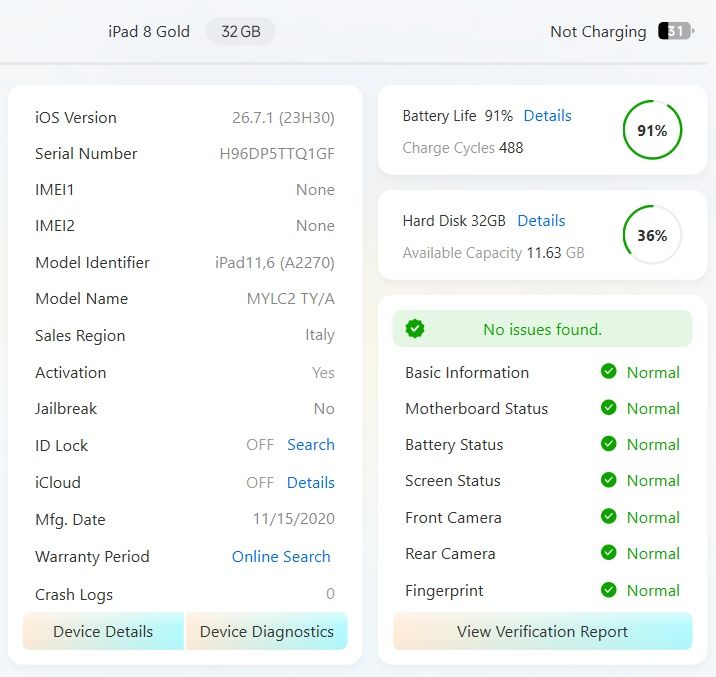Viewport: 716px width, 677px height.
Task: Click the battery level icon showing 31
Action: (676, 31)
